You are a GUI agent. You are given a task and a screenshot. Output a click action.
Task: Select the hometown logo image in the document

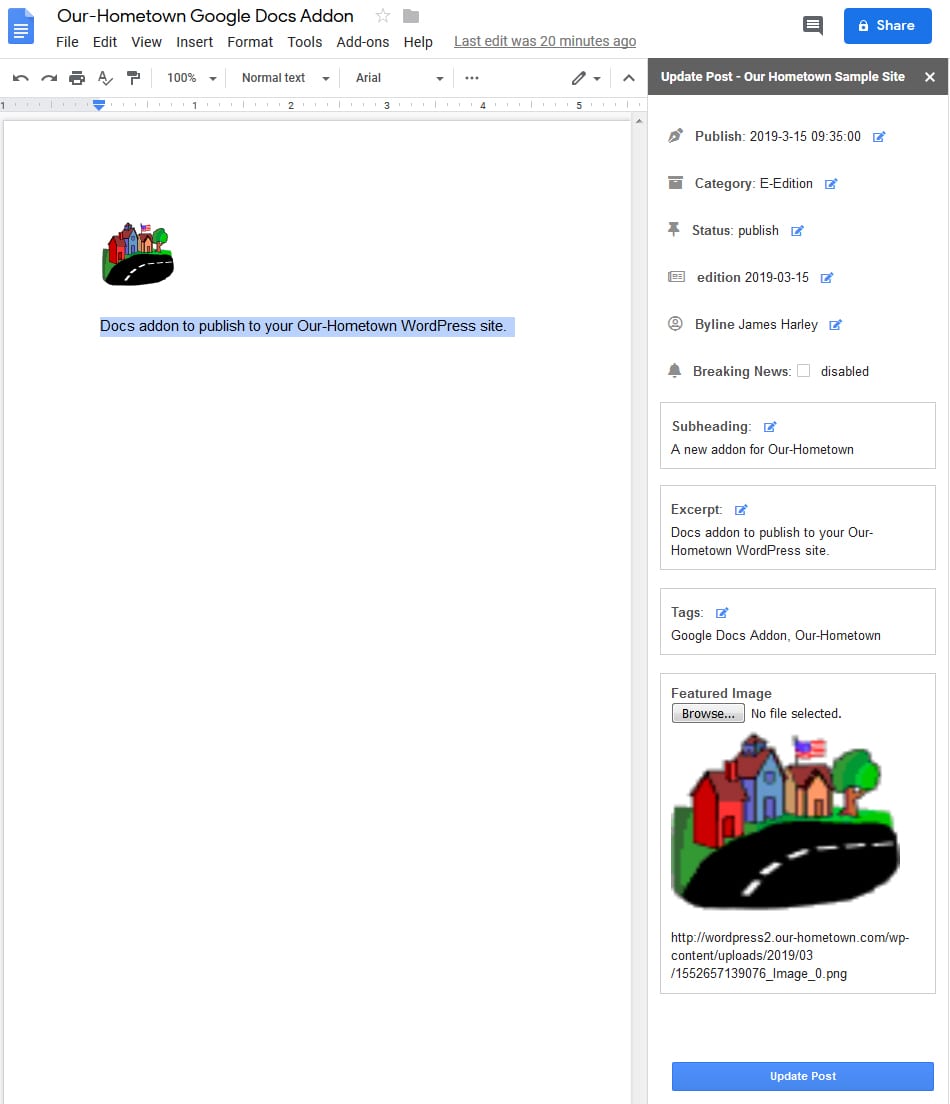[138, 254]
